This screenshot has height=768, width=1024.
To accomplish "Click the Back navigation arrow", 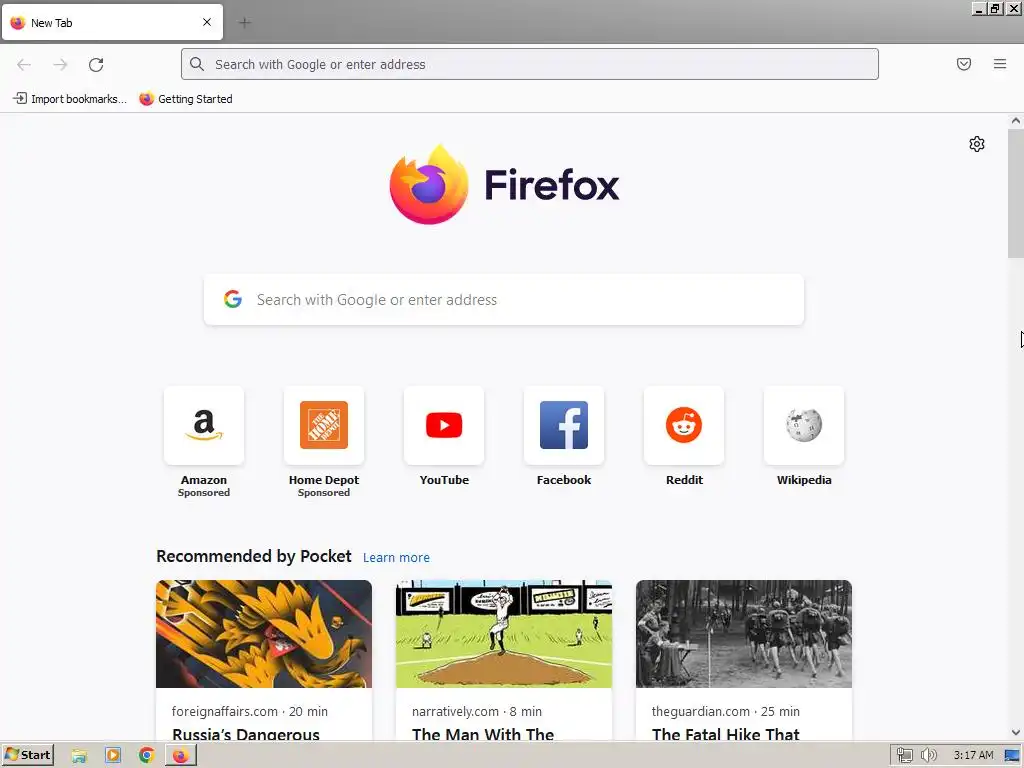I will [x=24, y=65].
